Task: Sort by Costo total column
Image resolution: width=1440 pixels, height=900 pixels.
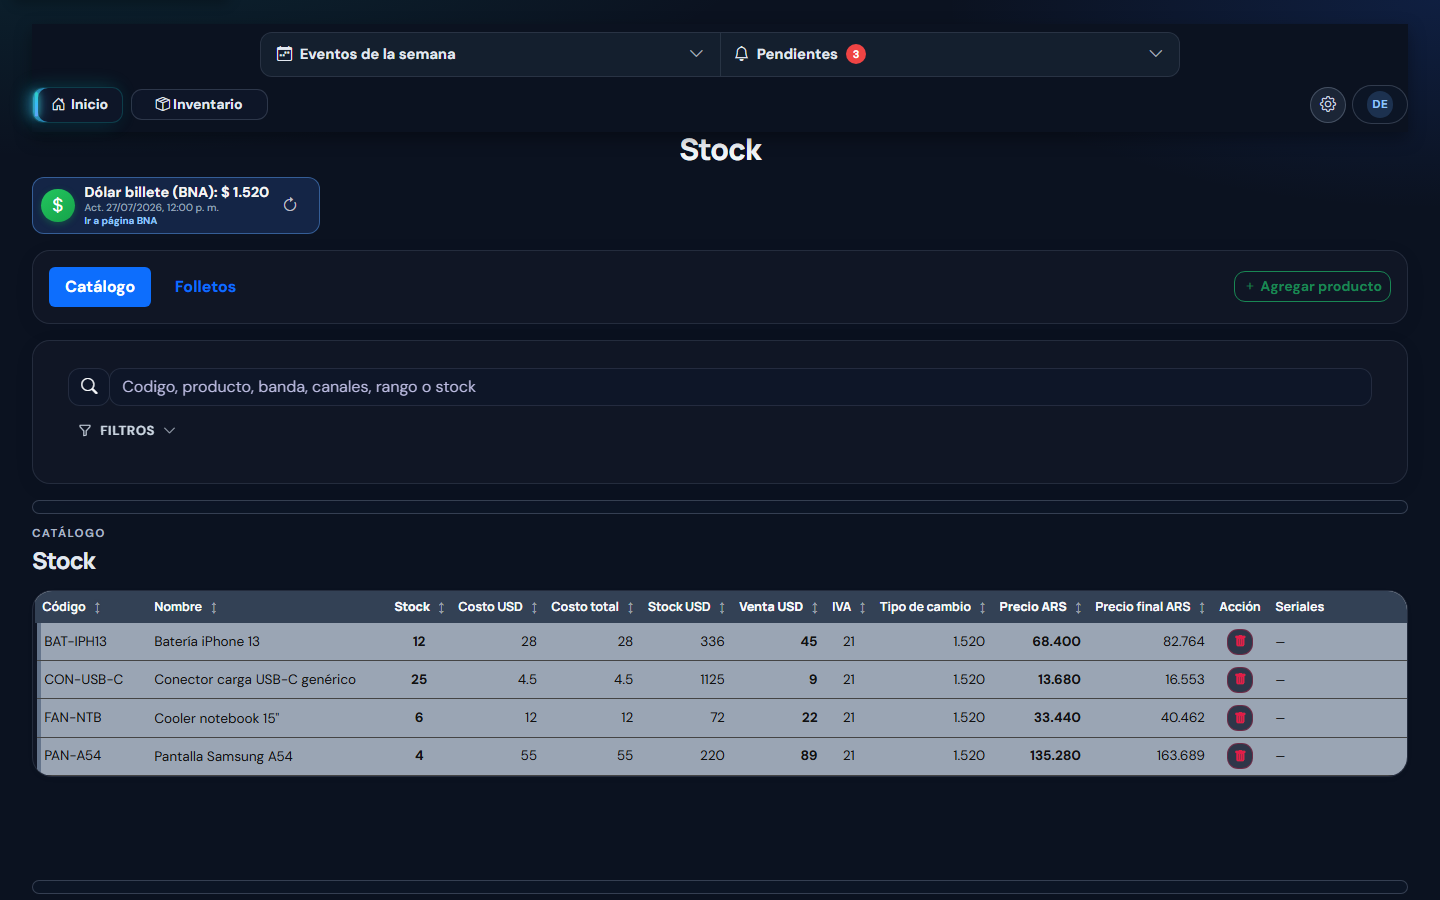Action: tap(630, 607)
